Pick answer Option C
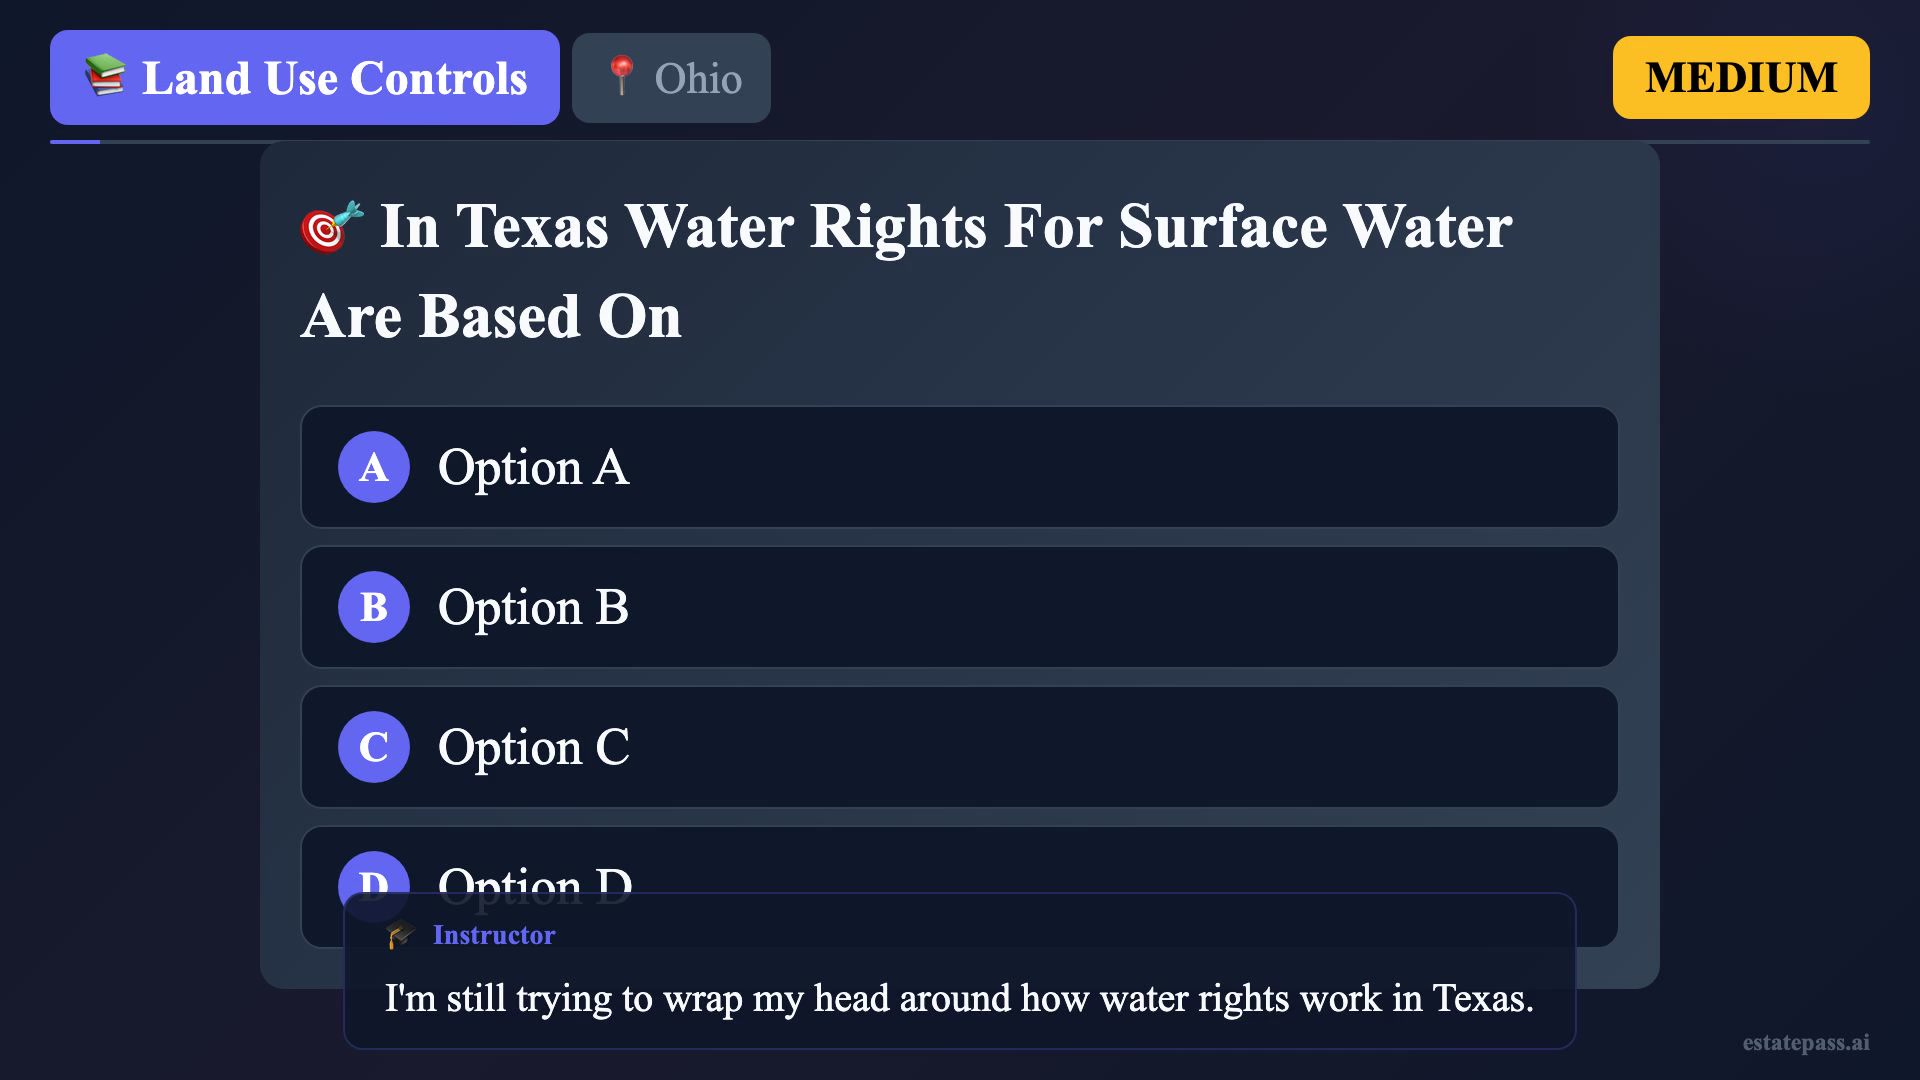Screen dimensions: 1920x1080 [958, 747]
